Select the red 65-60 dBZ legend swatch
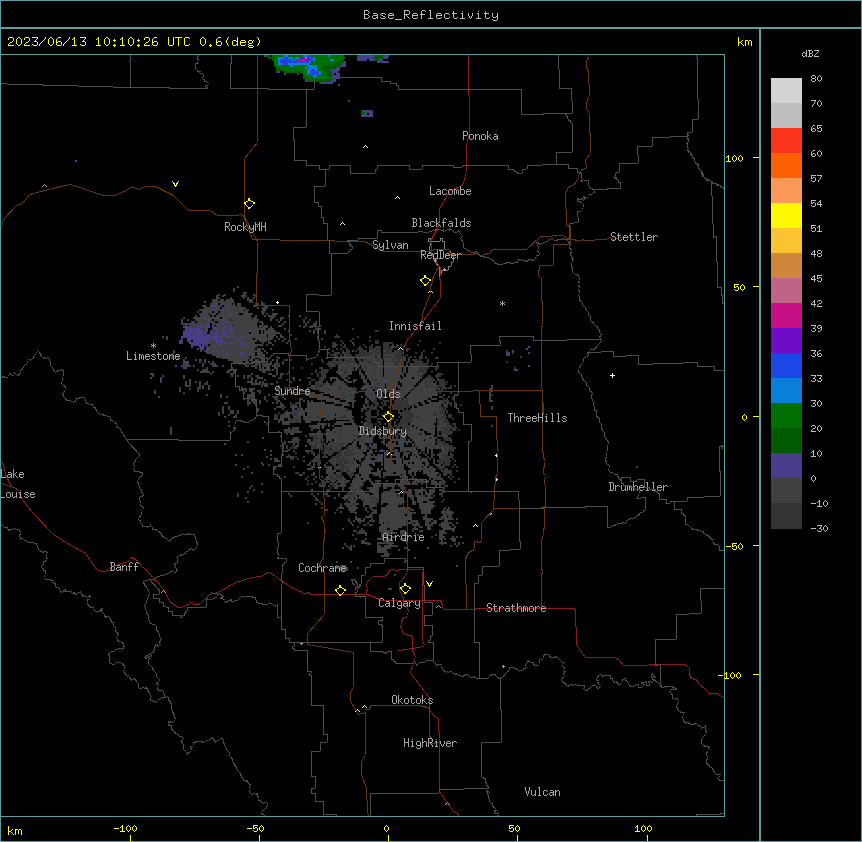This screenshot has width=862, height=842. pyautogui.click(x=786, y=141)
